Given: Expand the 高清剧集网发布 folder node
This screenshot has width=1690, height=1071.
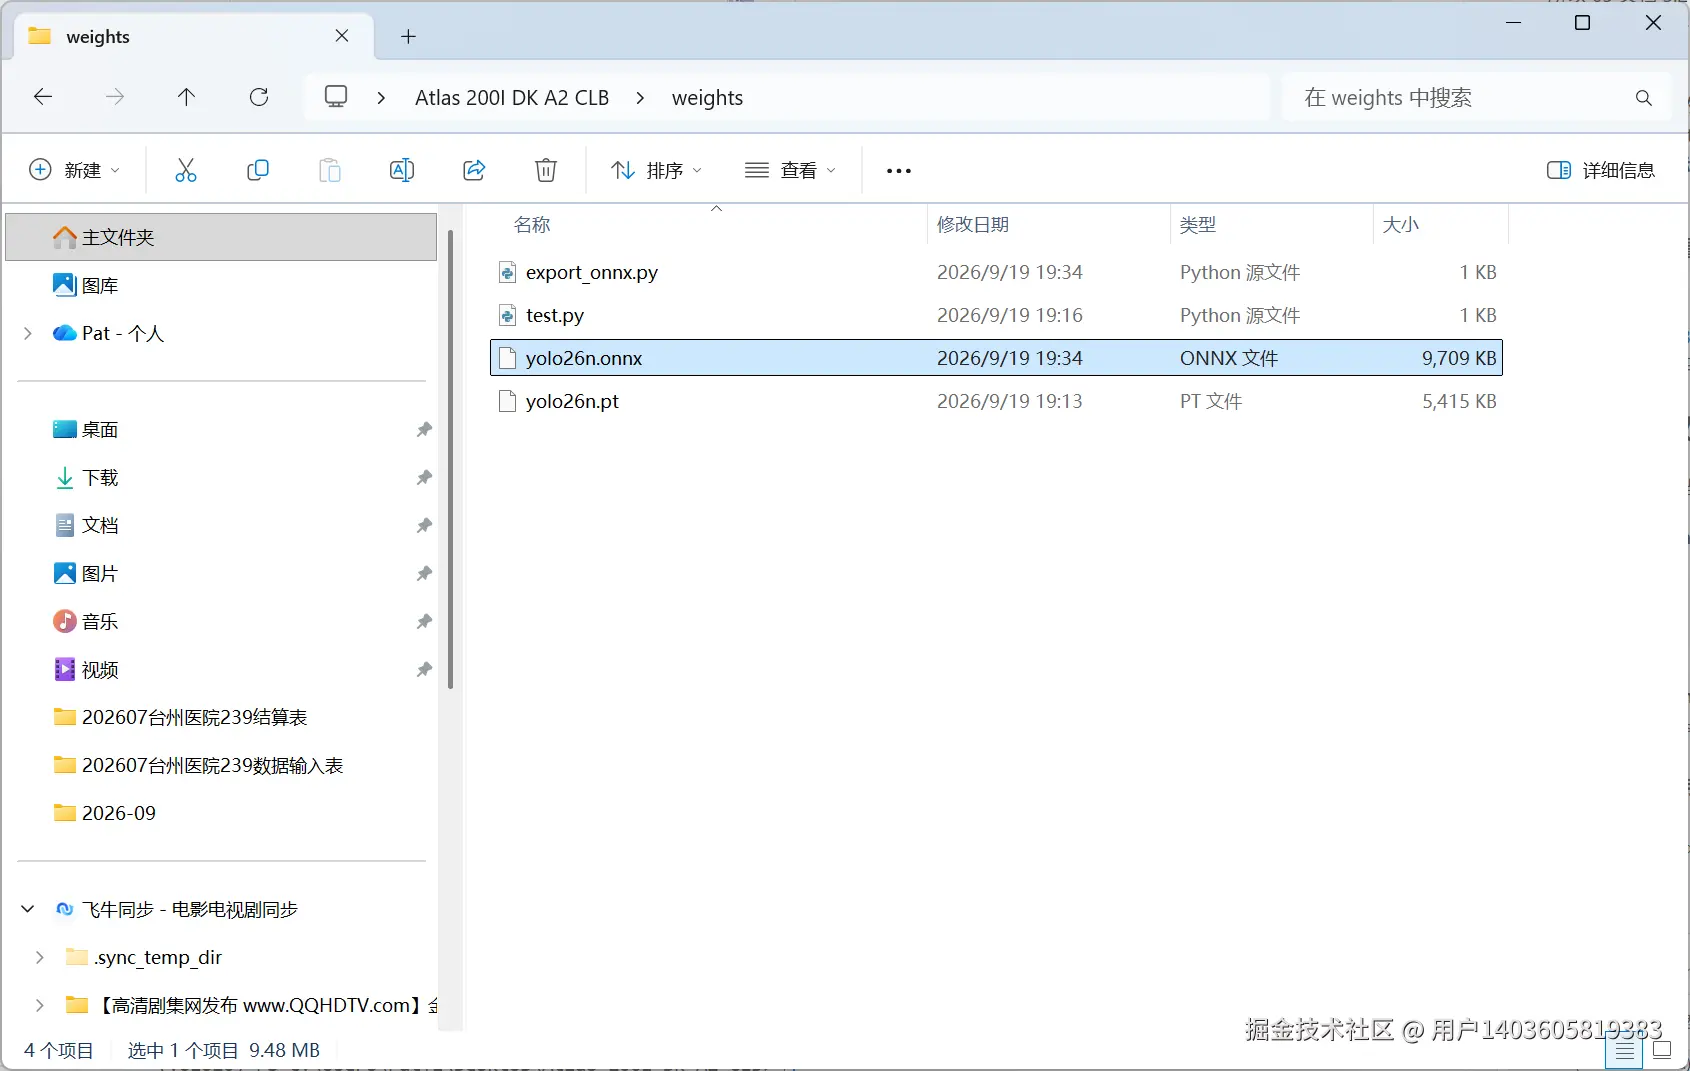Looking at the screenshot, I should tap(40, 1005).
